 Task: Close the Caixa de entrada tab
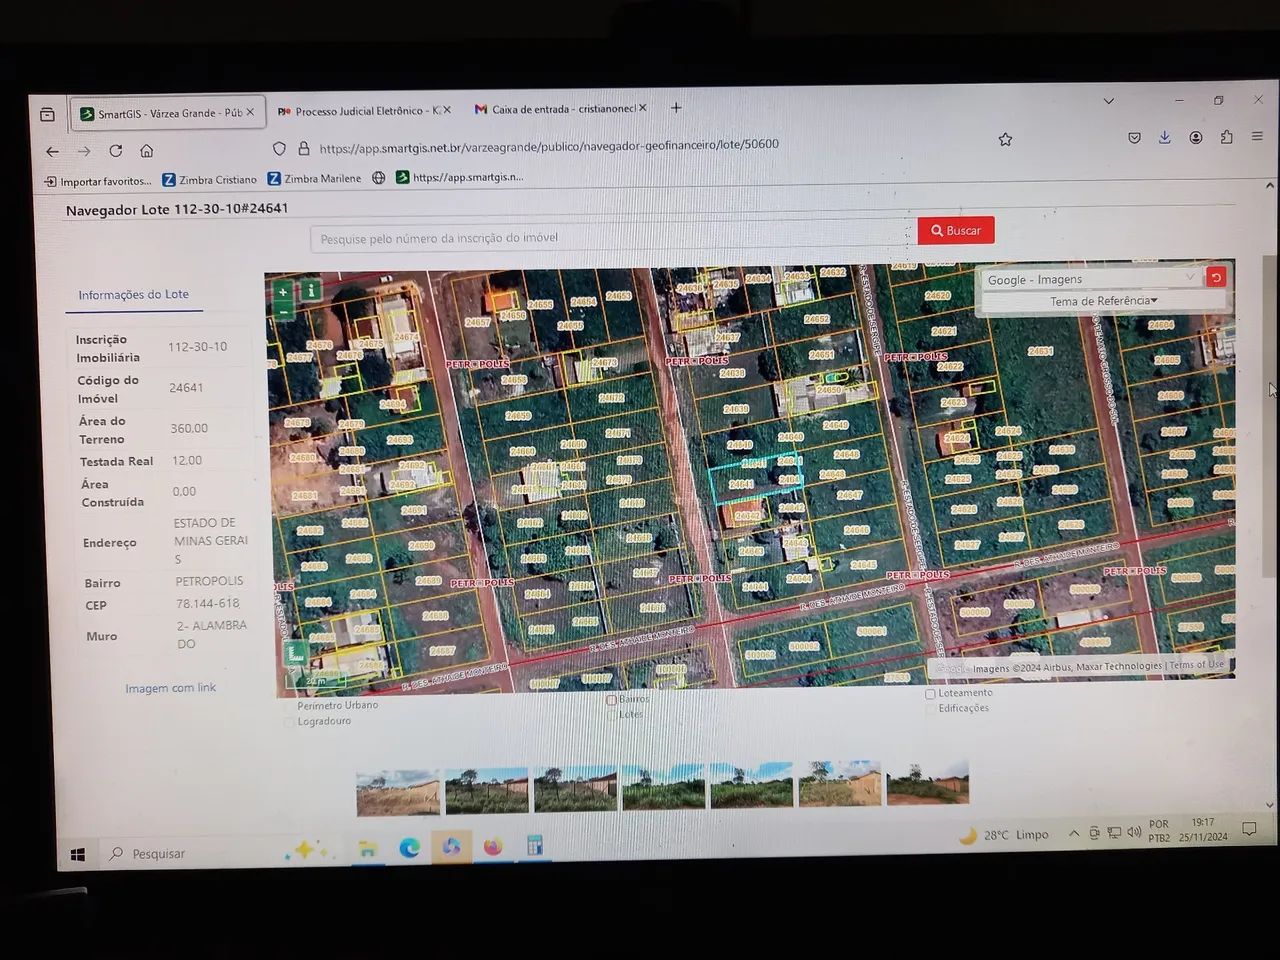[643, 108]
